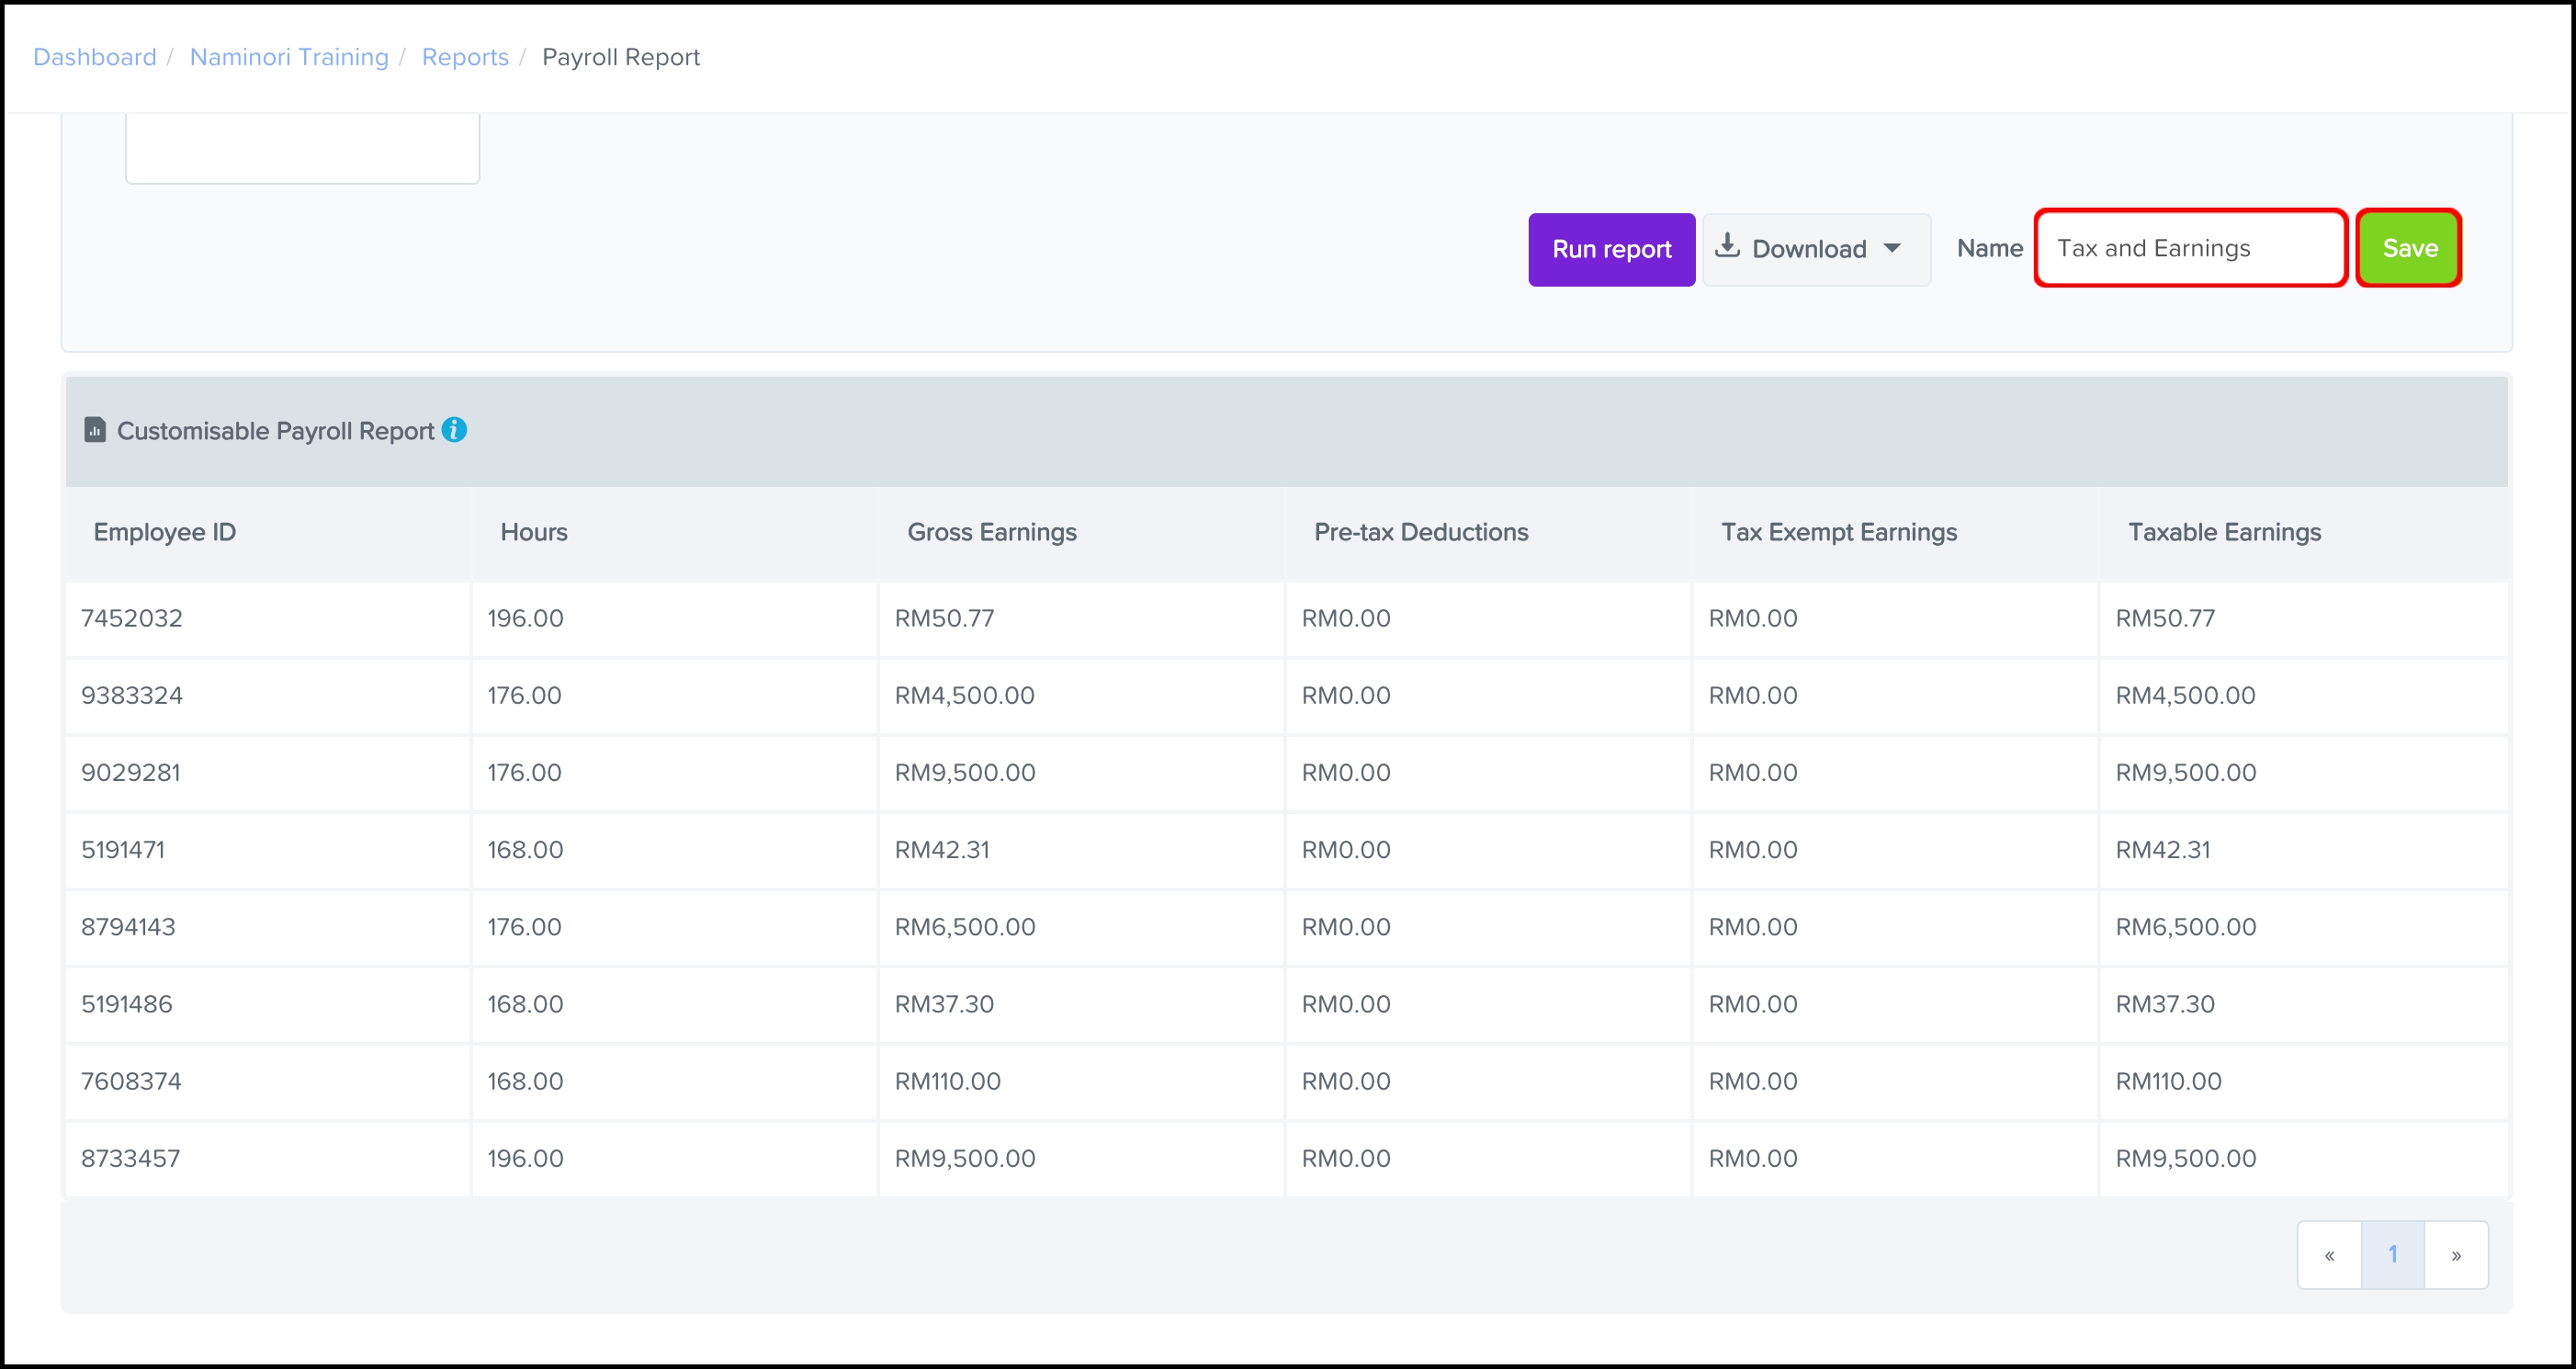Click the green Save button
Viewport: 2576px width, 1369px height.
tap(2408, 248)
